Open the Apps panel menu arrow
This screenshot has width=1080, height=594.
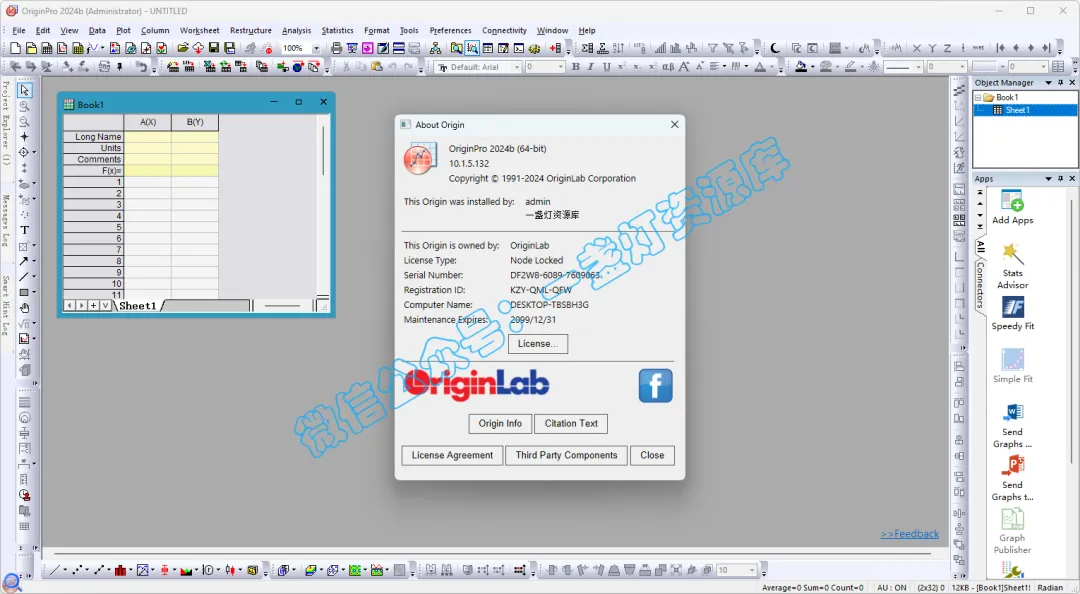point(1048,178)
